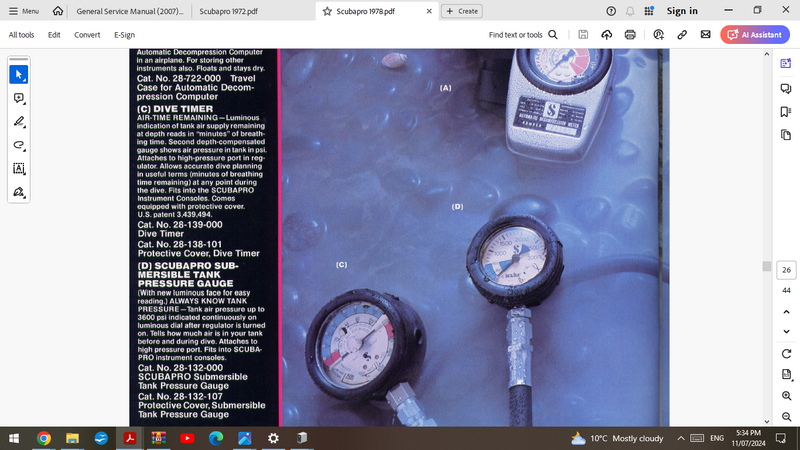
Task: Pick the highlighter pen tool
Action: point(19,122)
